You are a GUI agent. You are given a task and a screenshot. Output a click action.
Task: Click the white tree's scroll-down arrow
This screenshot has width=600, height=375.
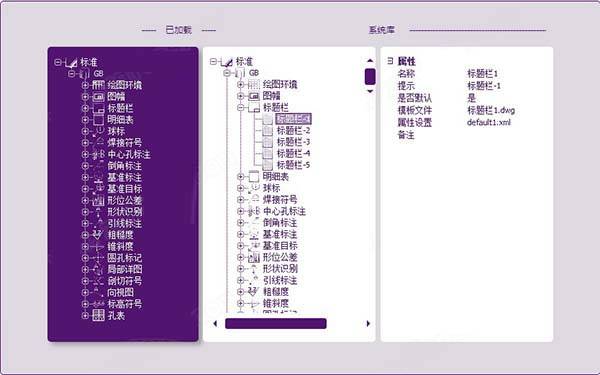pyautogui.click(x=370, y=91)
